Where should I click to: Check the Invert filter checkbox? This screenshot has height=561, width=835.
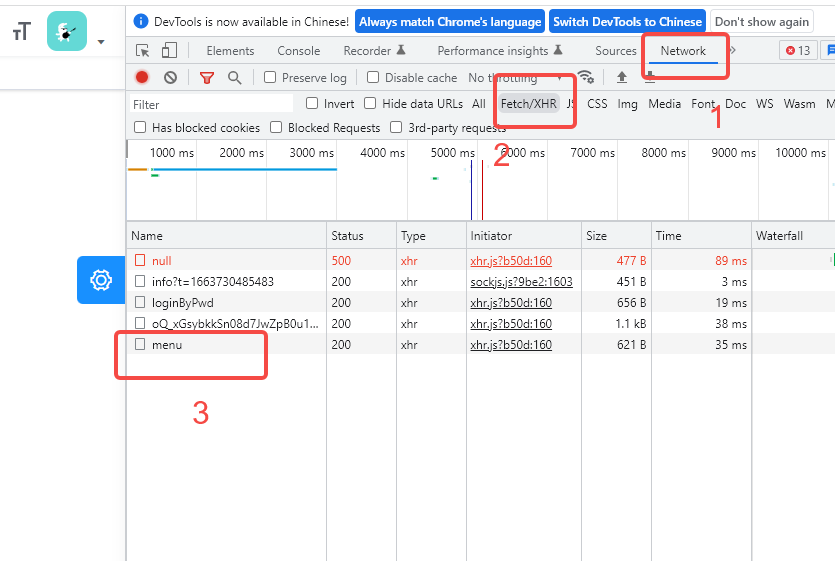click(312, 103)
